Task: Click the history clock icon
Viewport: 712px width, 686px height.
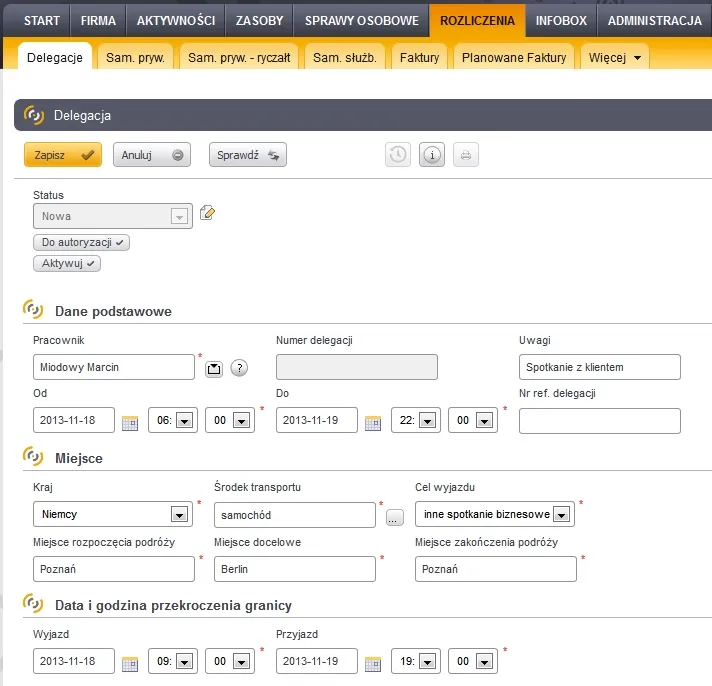Action: (x=398, y=155)
